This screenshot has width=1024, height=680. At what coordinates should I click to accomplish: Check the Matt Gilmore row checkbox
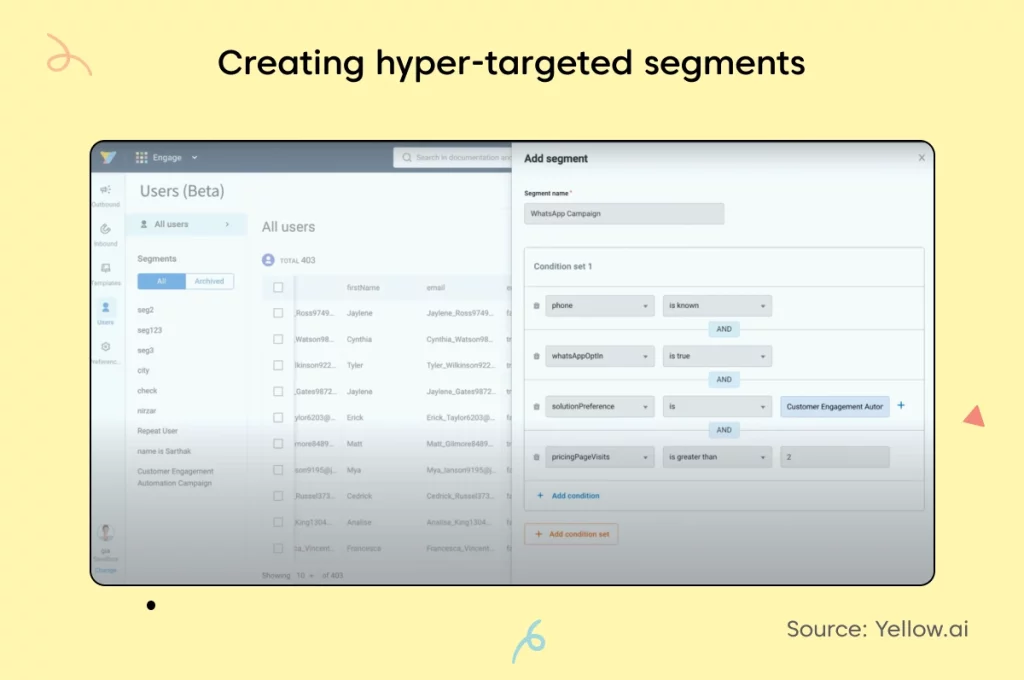coord(278,444)
